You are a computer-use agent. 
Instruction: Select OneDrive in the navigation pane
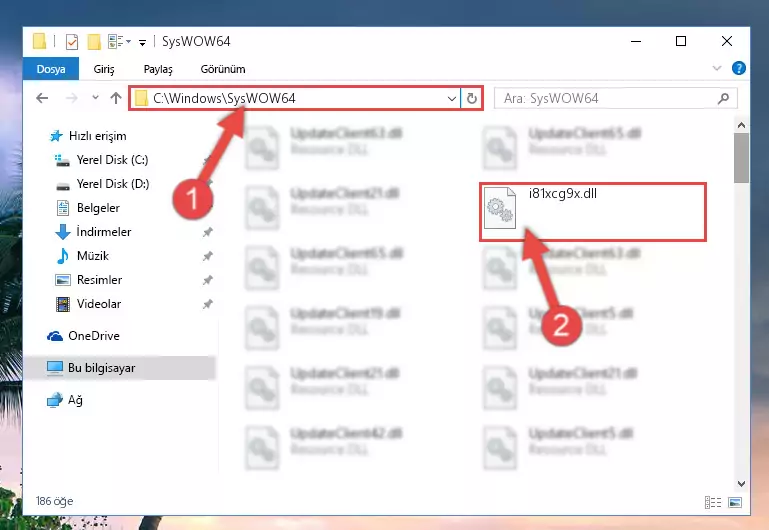94,336
